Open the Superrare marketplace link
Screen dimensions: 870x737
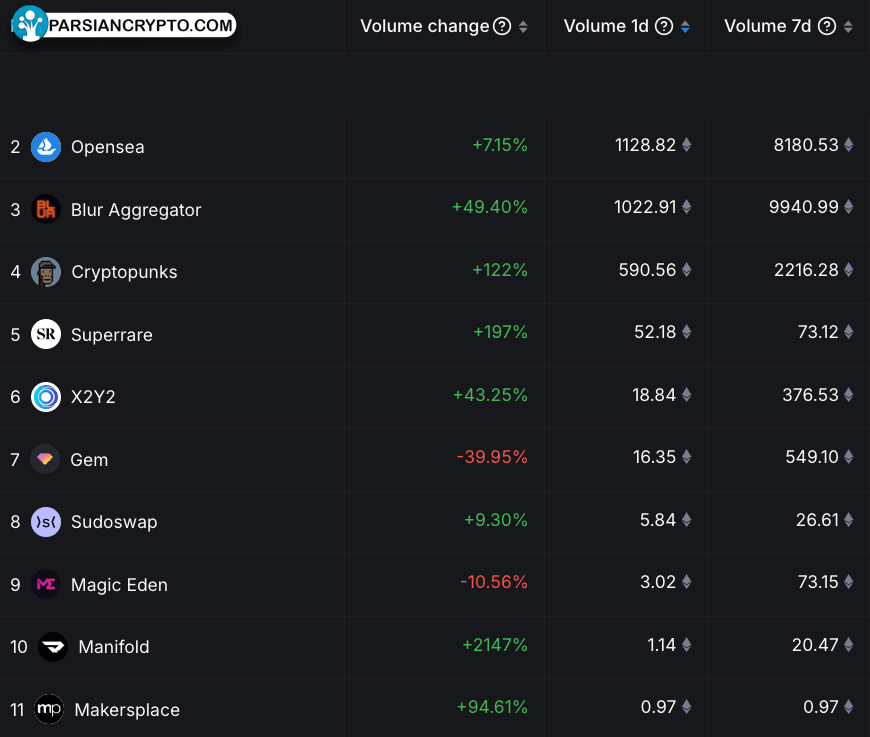click(112, 335)
